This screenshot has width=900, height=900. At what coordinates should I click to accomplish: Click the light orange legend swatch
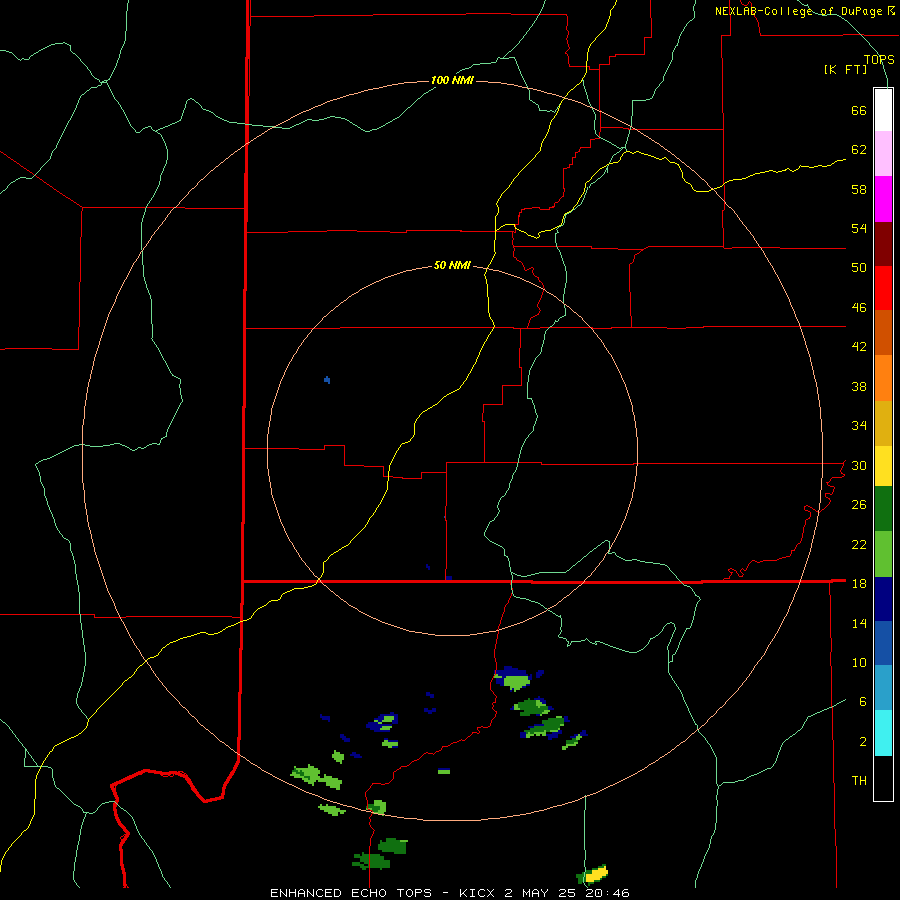[x=883, y=378]
